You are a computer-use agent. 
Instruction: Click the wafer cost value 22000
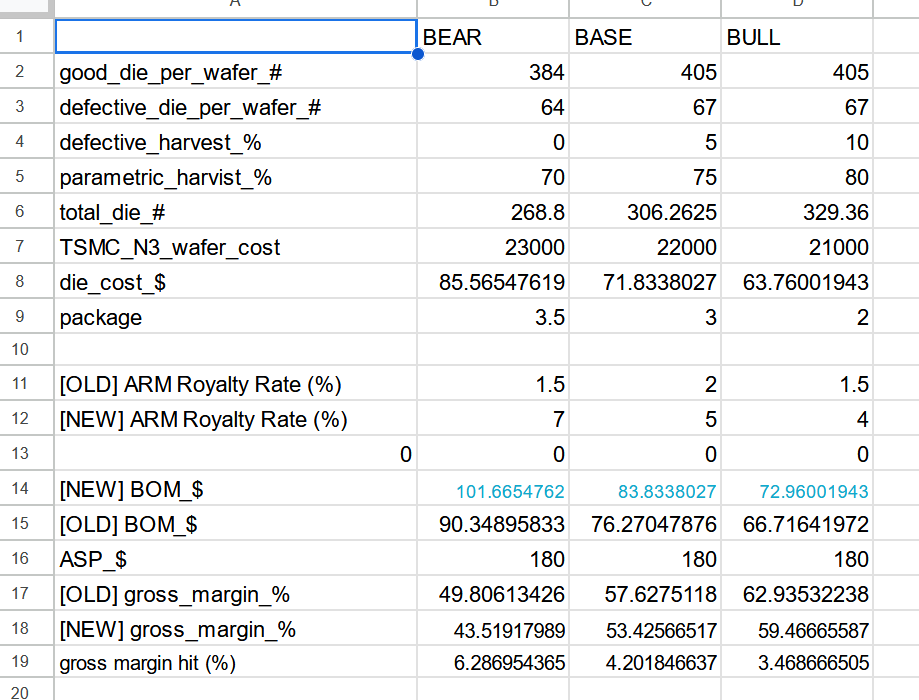(x=645, y=247)
